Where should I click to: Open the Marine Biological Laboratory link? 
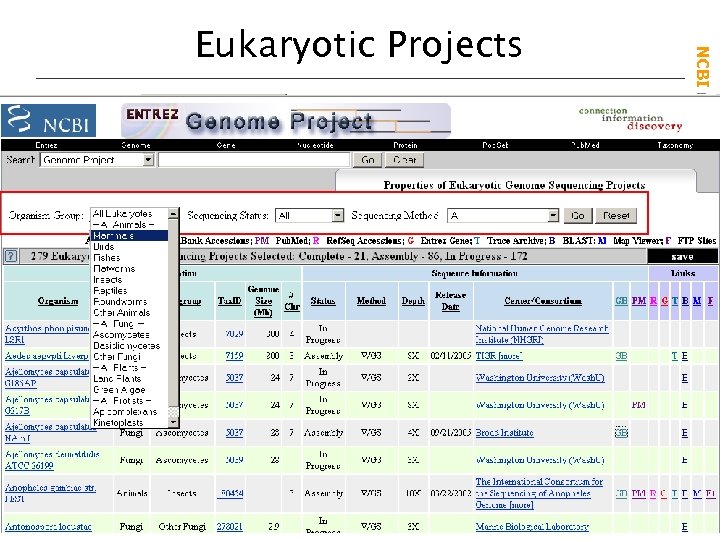click(532, 527)
